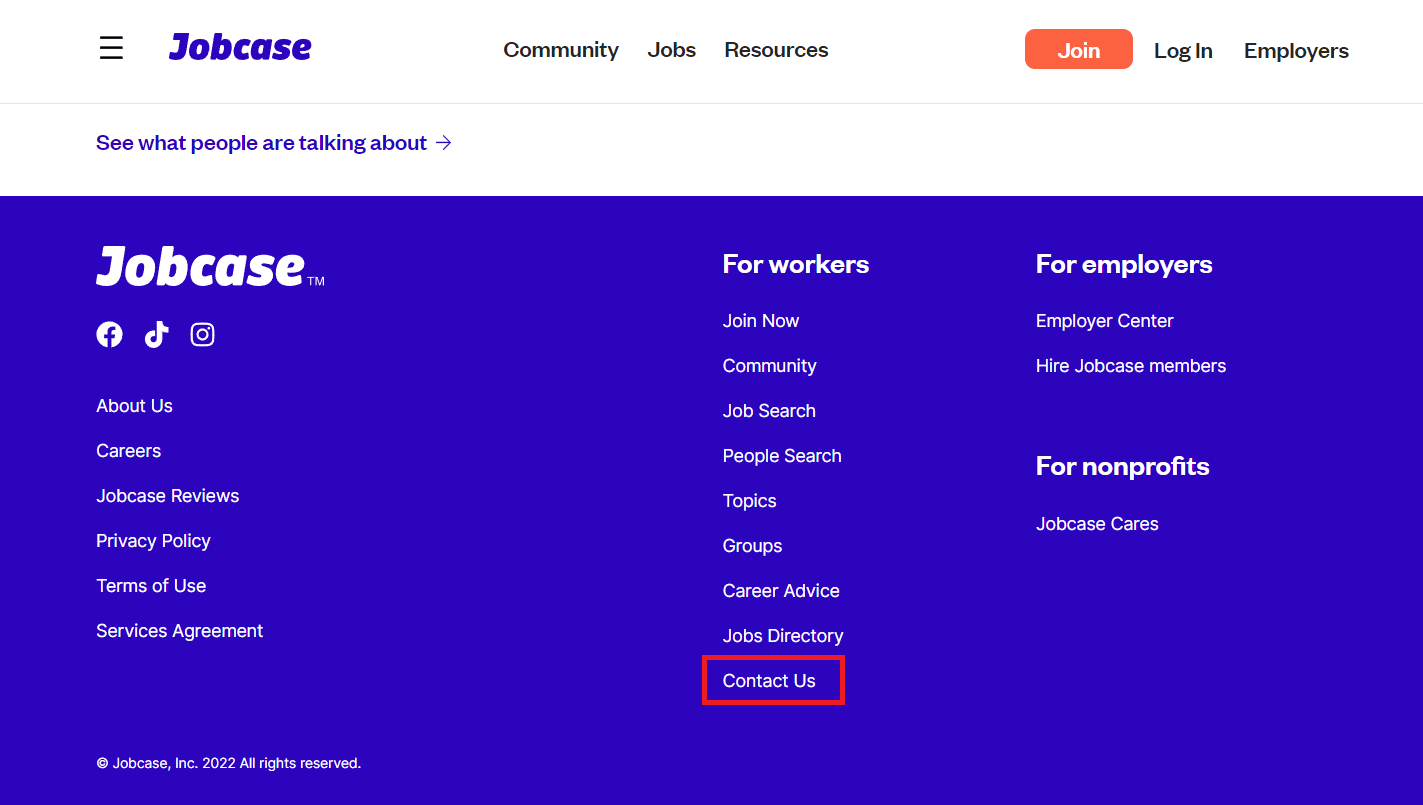This screenshot has height=805, width=1423.
Task: Click See what people are talking about
Action: (x=260, y=142)
